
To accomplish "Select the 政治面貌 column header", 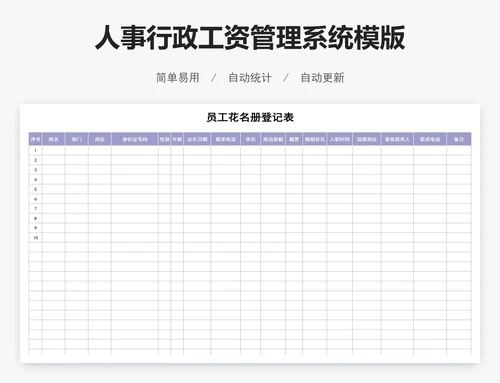I will point(273,139).
